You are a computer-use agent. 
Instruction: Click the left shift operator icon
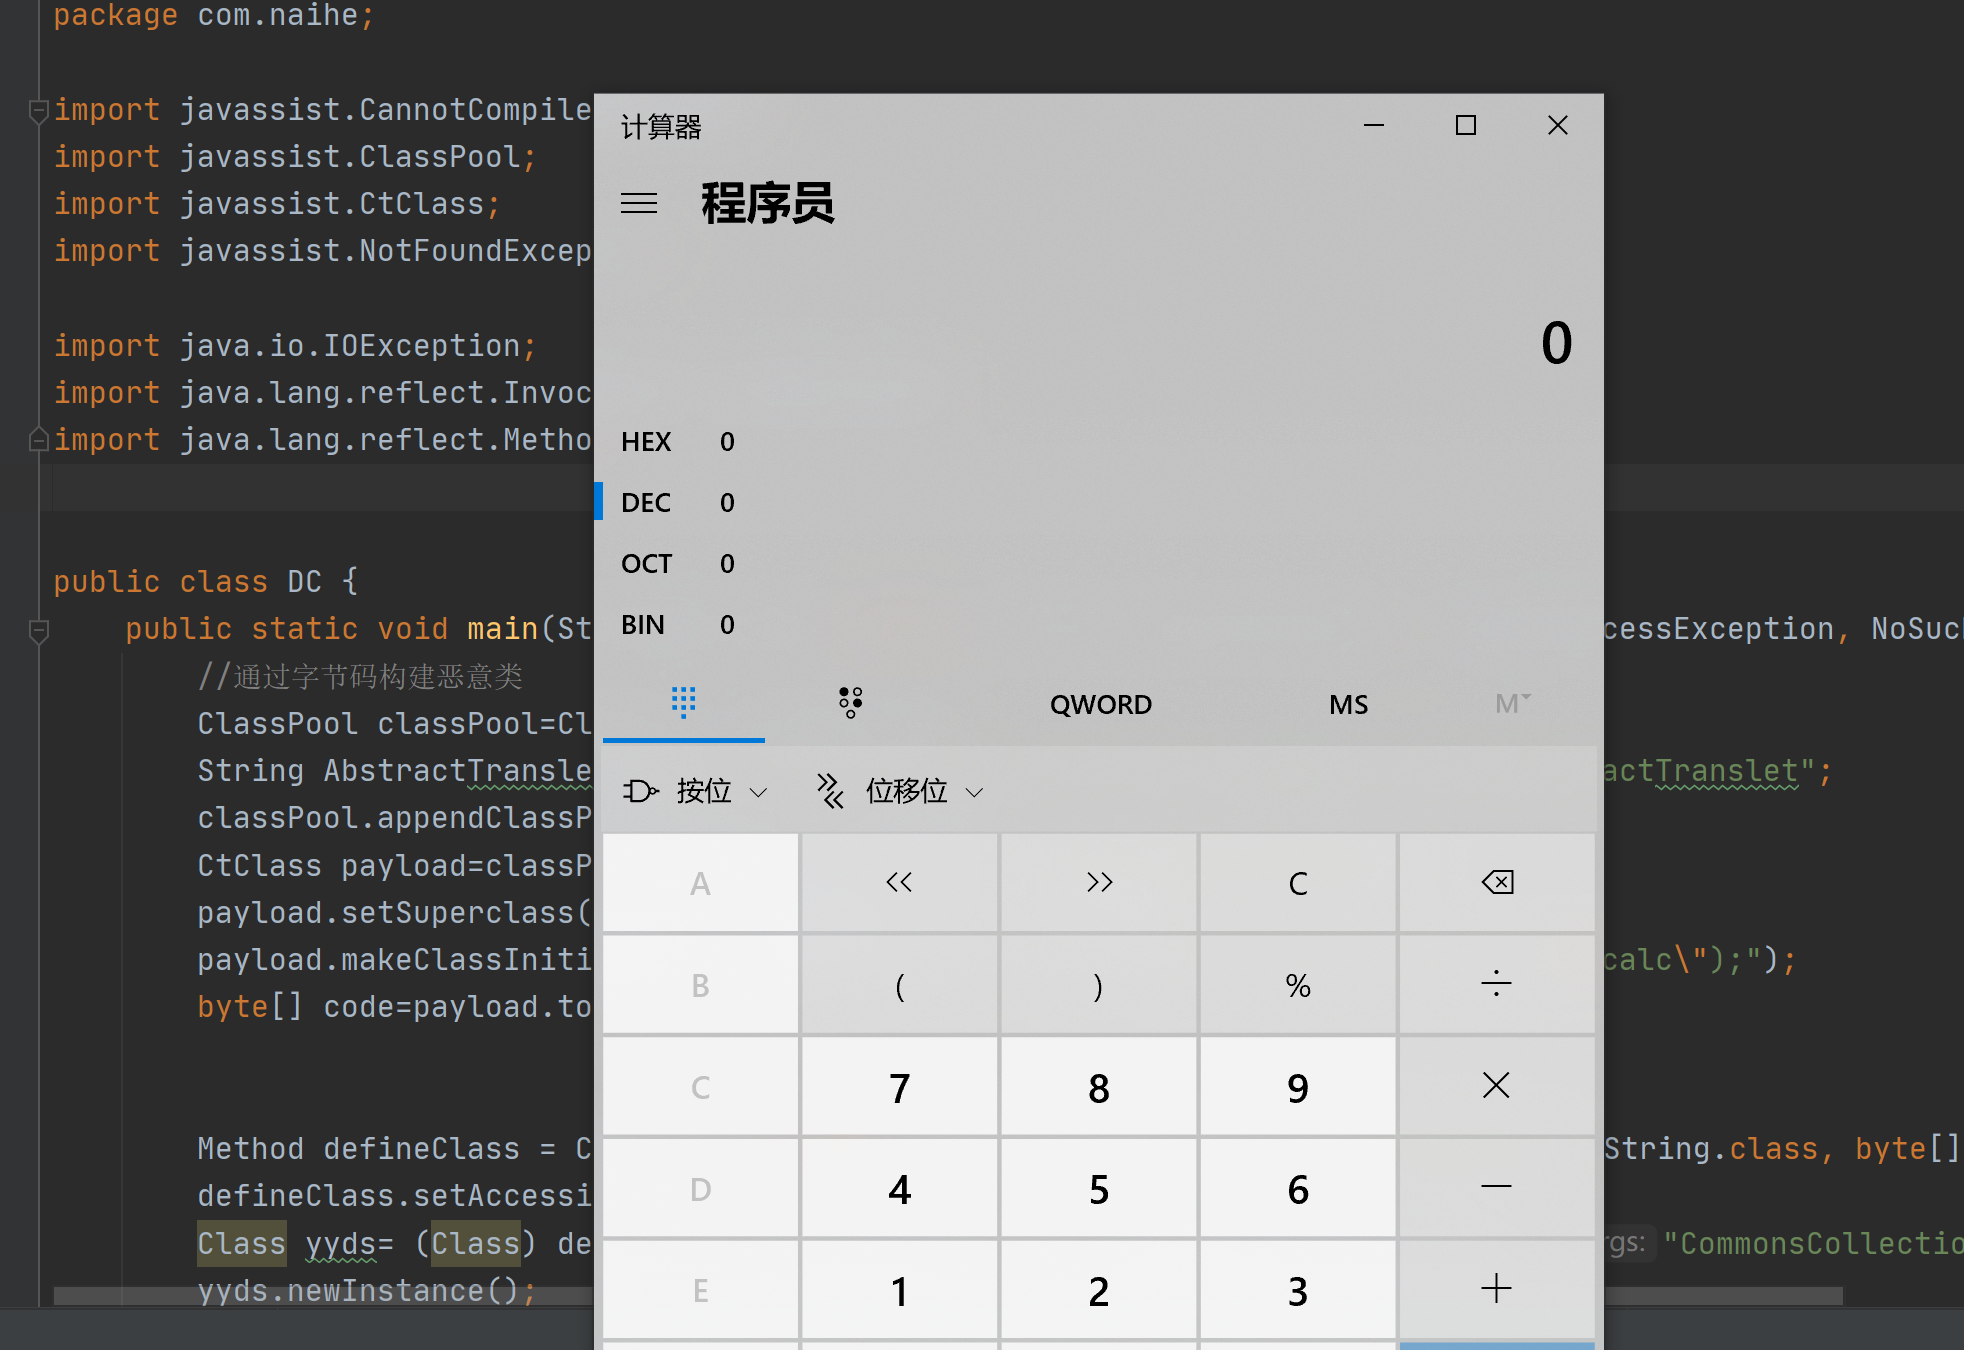tap(897, 880)
